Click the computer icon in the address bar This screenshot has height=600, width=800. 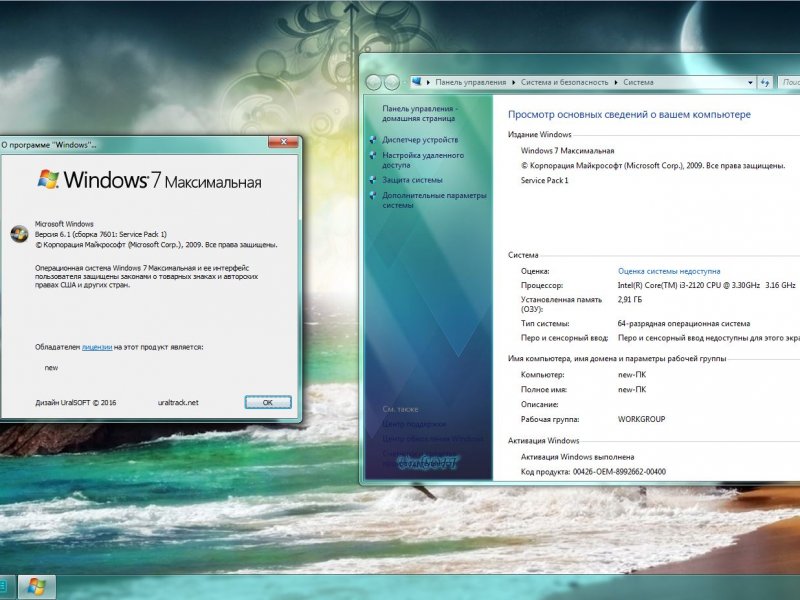(x=417, y=82)
